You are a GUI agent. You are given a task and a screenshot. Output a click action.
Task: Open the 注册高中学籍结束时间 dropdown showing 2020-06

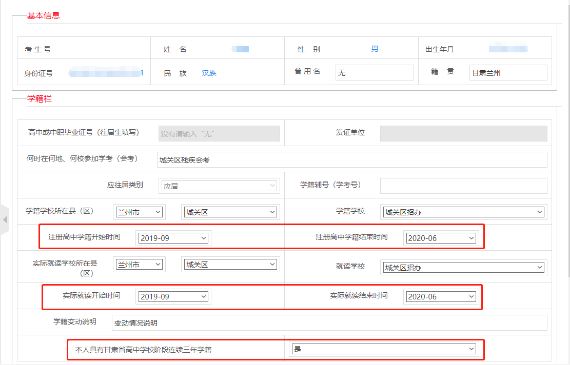point(441,238)
